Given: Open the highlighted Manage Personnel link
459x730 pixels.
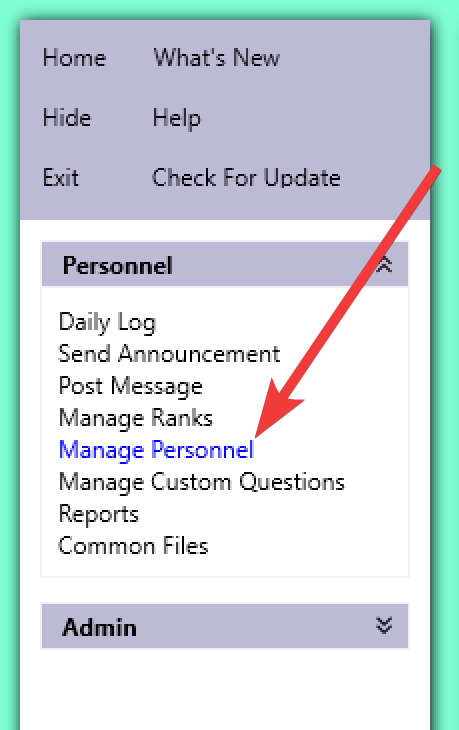Looking at the screenshot, I should coord(156,450).
